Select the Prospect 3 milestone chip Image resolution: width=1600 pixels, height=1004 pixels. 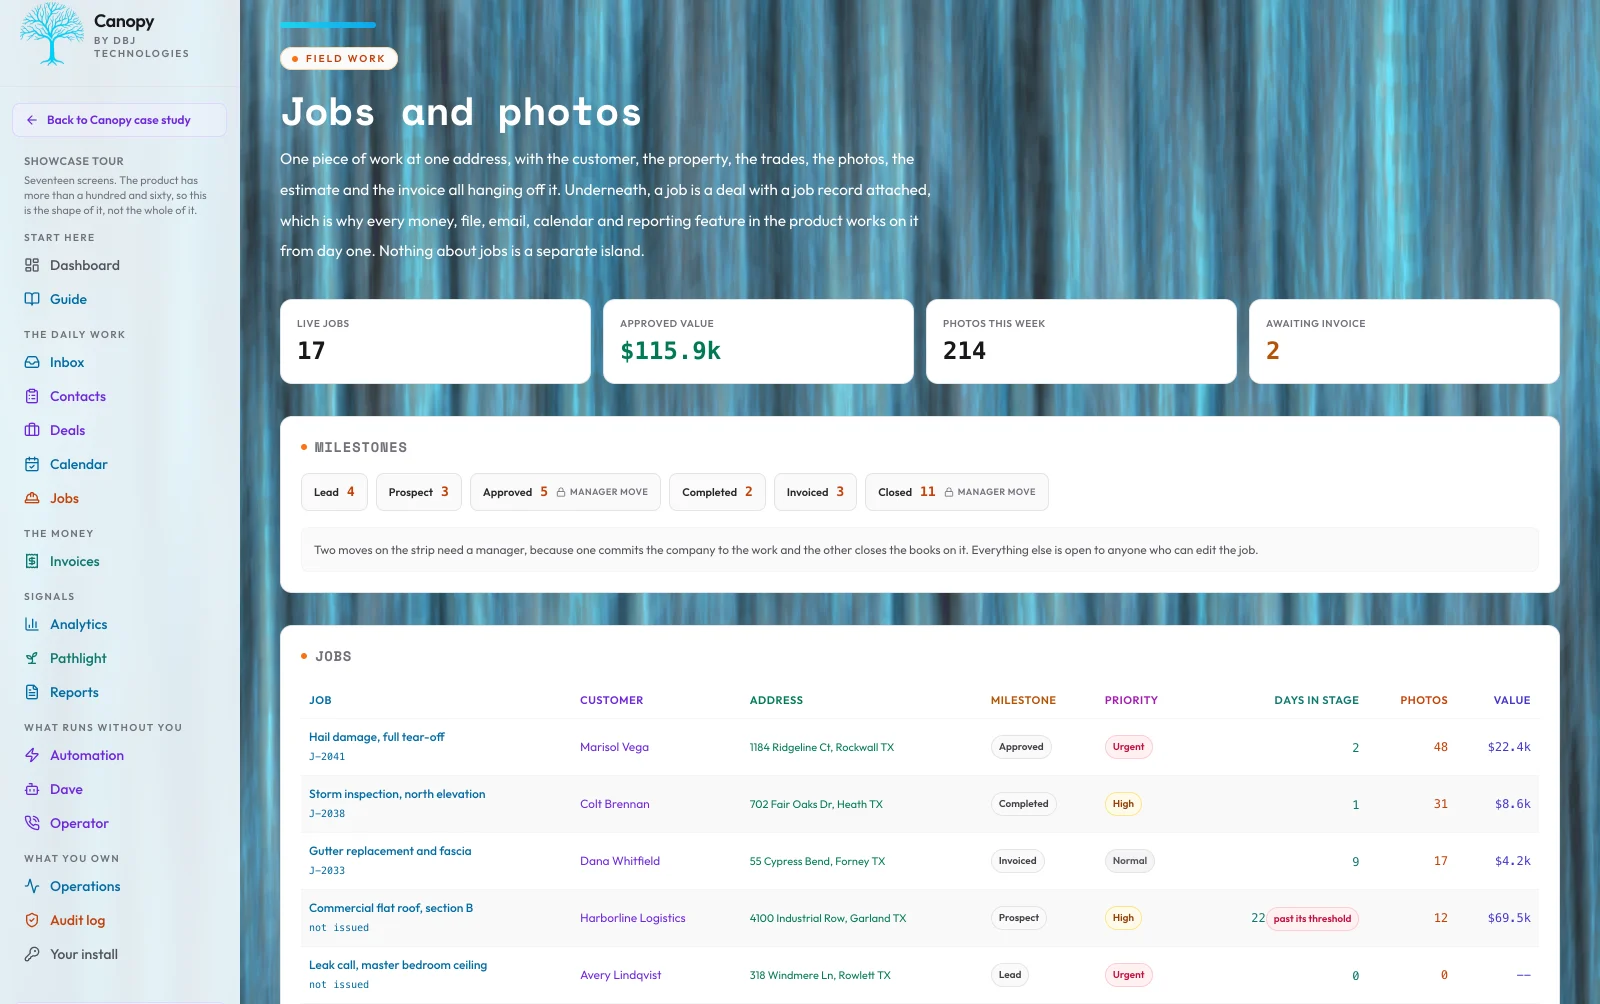(x=419, y=492)
